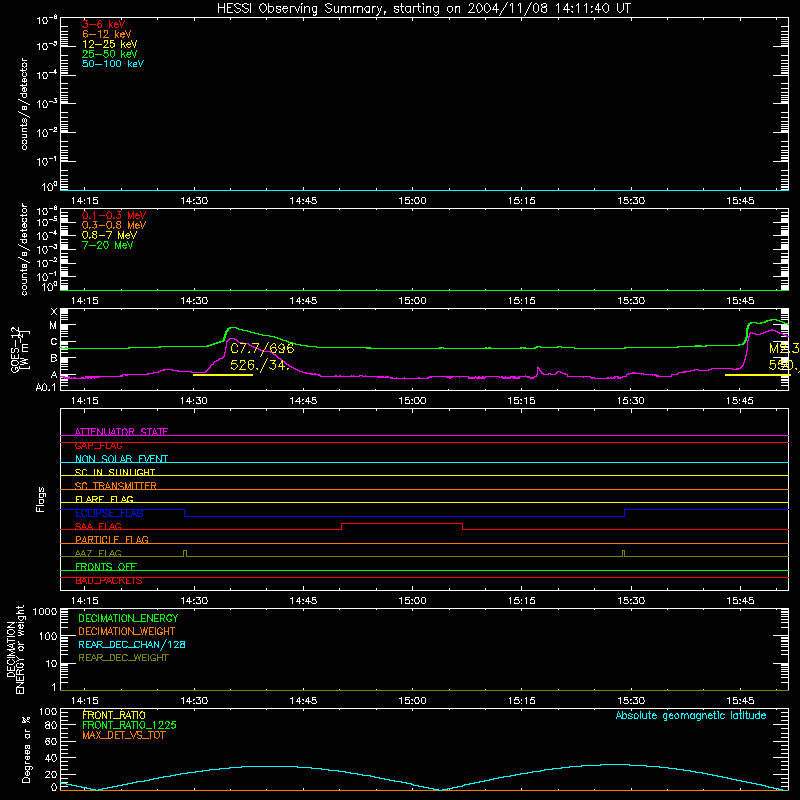Click the PARTICLE_FLAG label
The image size is (800, 800).
(x=112, y=539)
